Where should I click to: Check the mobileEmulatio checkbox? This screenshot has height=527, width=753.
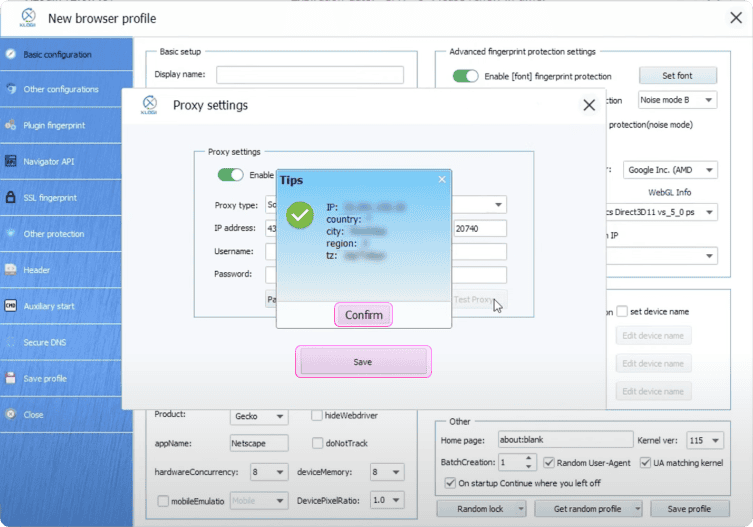(163, 501)
